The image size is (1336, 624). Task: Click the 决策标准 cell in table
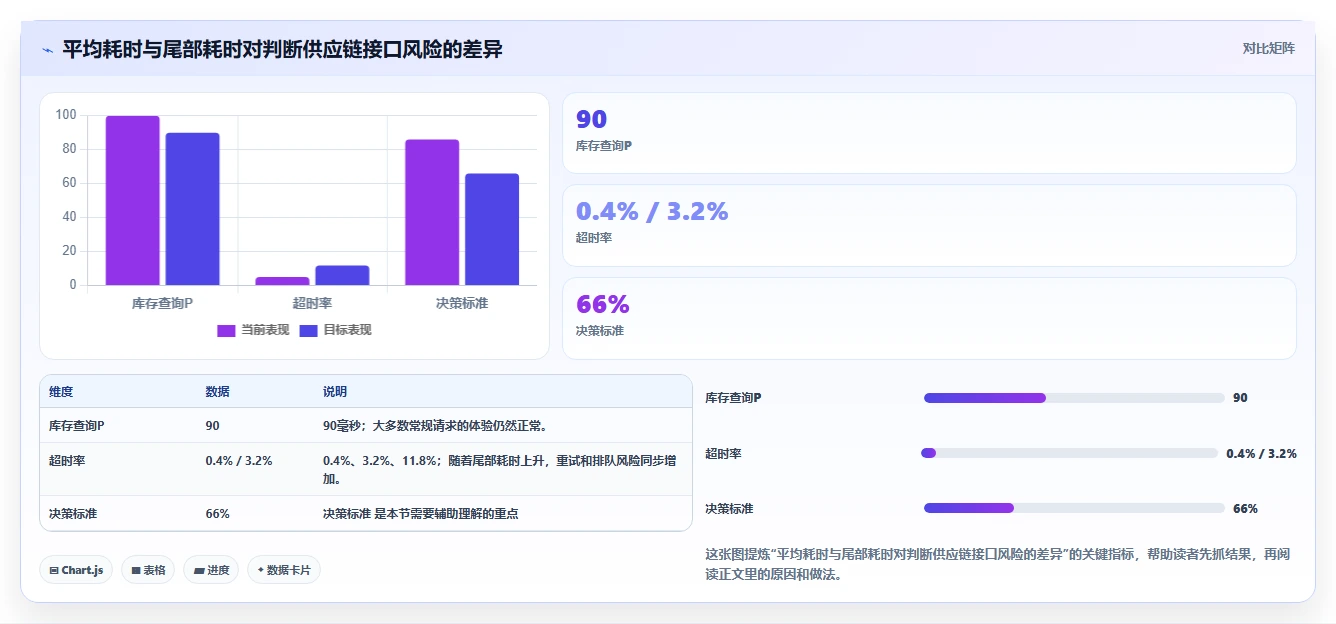(73, 514)
